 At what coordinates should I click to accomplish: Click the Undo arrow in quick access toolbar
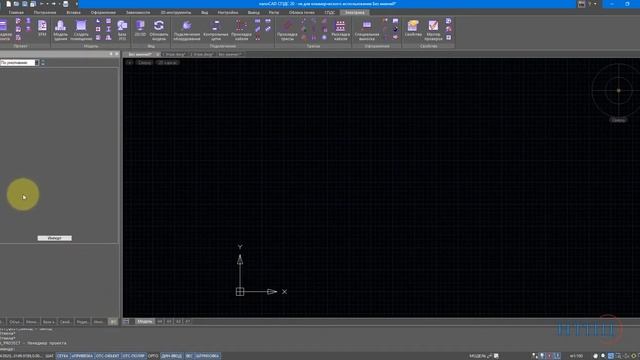42,4
